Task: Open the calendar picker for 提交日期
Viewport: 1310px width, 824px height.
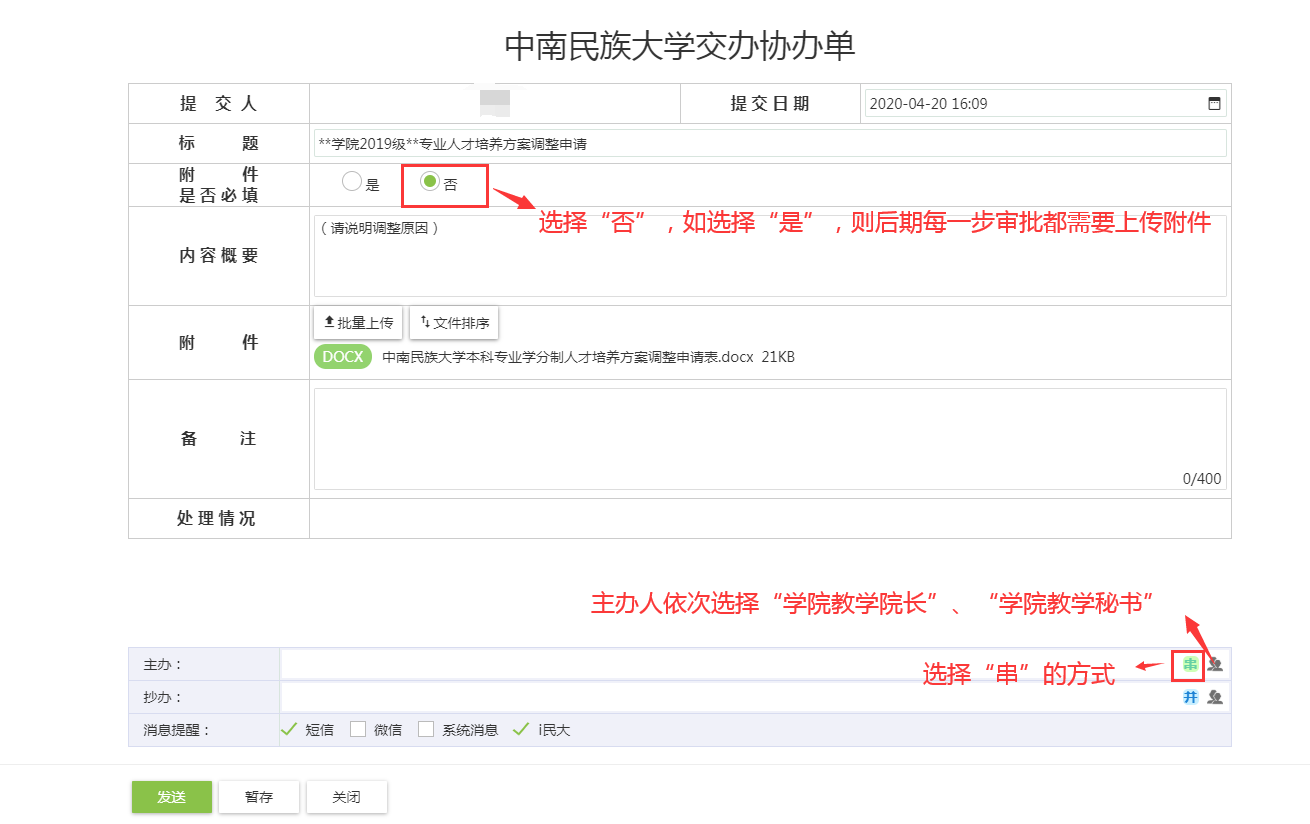Action: (x=1214, y=103)
